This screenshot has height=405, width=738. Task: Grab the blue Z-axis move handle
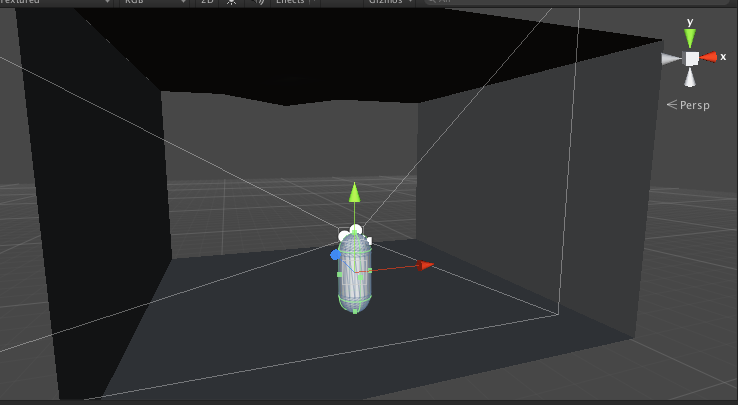(335, 255)
